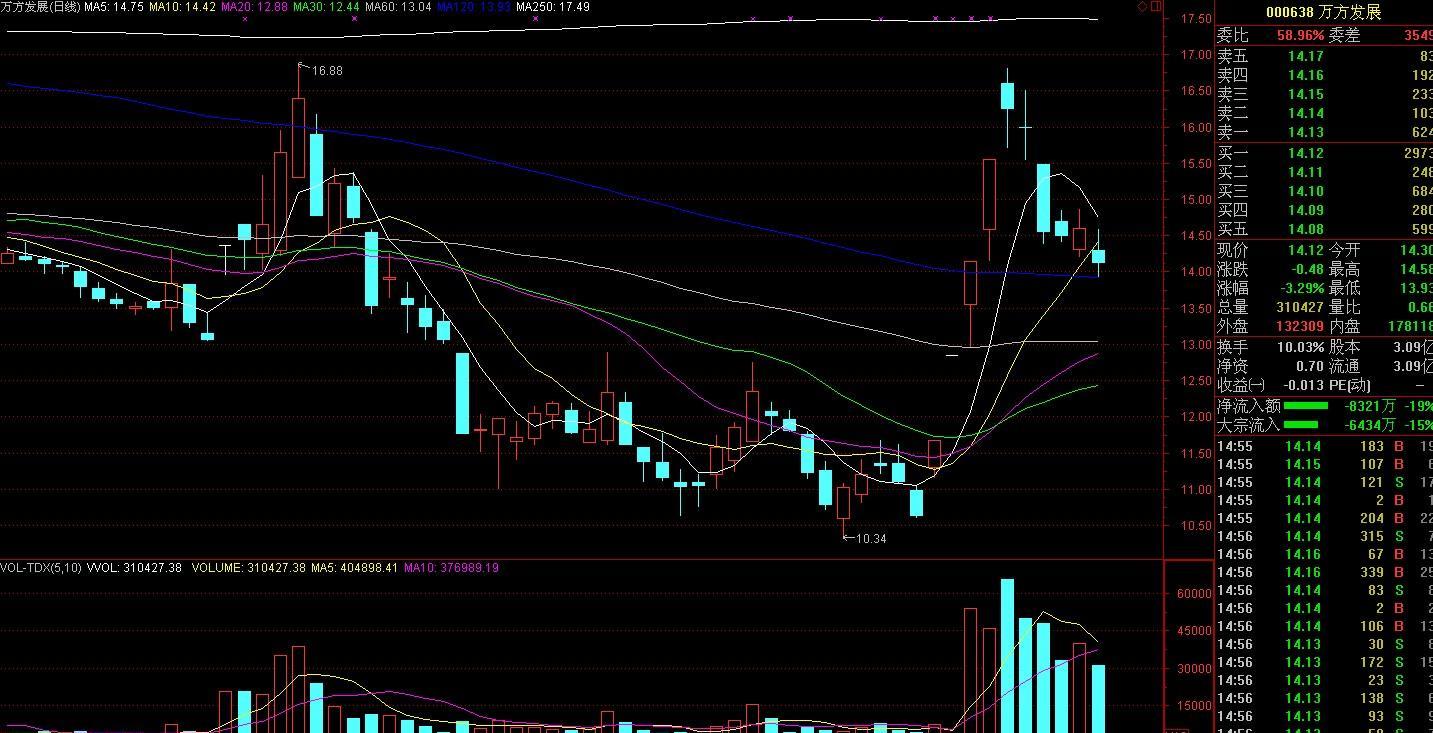
Task: Click the 17.50 price axis label
Action: (1196, 19)
